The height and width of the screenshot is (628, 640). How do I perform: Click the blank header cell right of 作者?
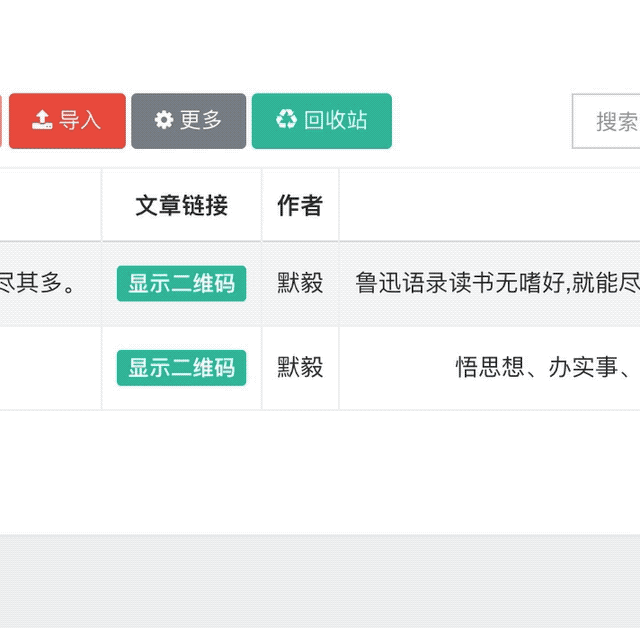(490, 205)
